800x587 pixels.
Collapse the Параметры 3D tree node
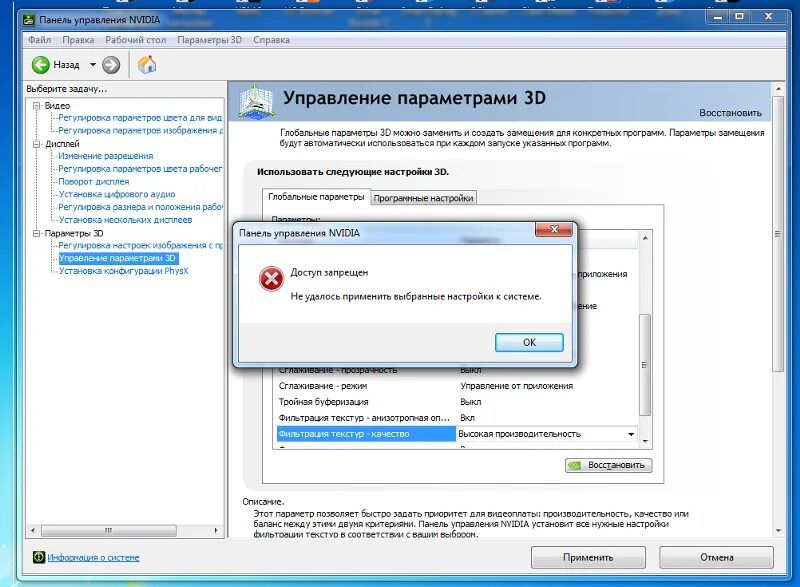pos(36,233)
